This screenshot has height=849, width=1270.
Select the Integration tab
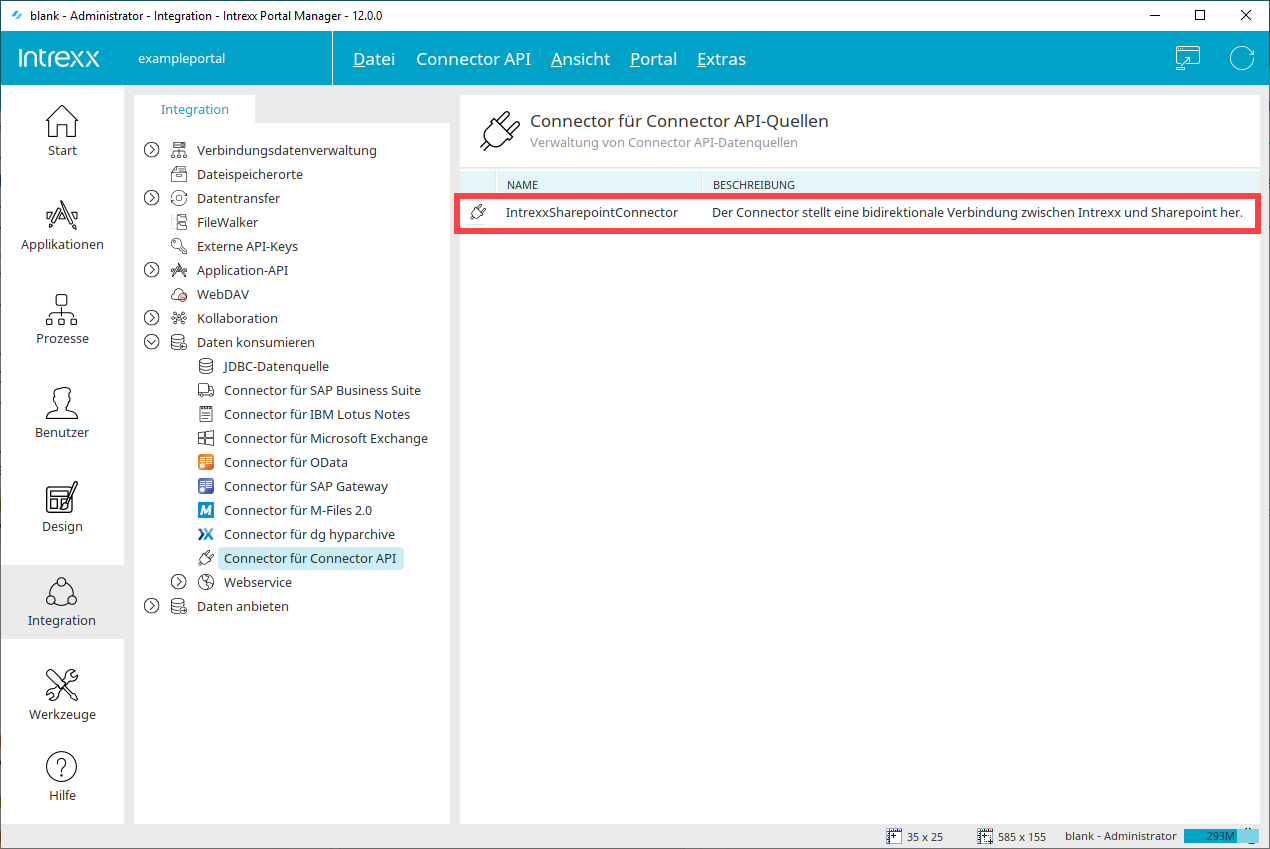point(195,109)
